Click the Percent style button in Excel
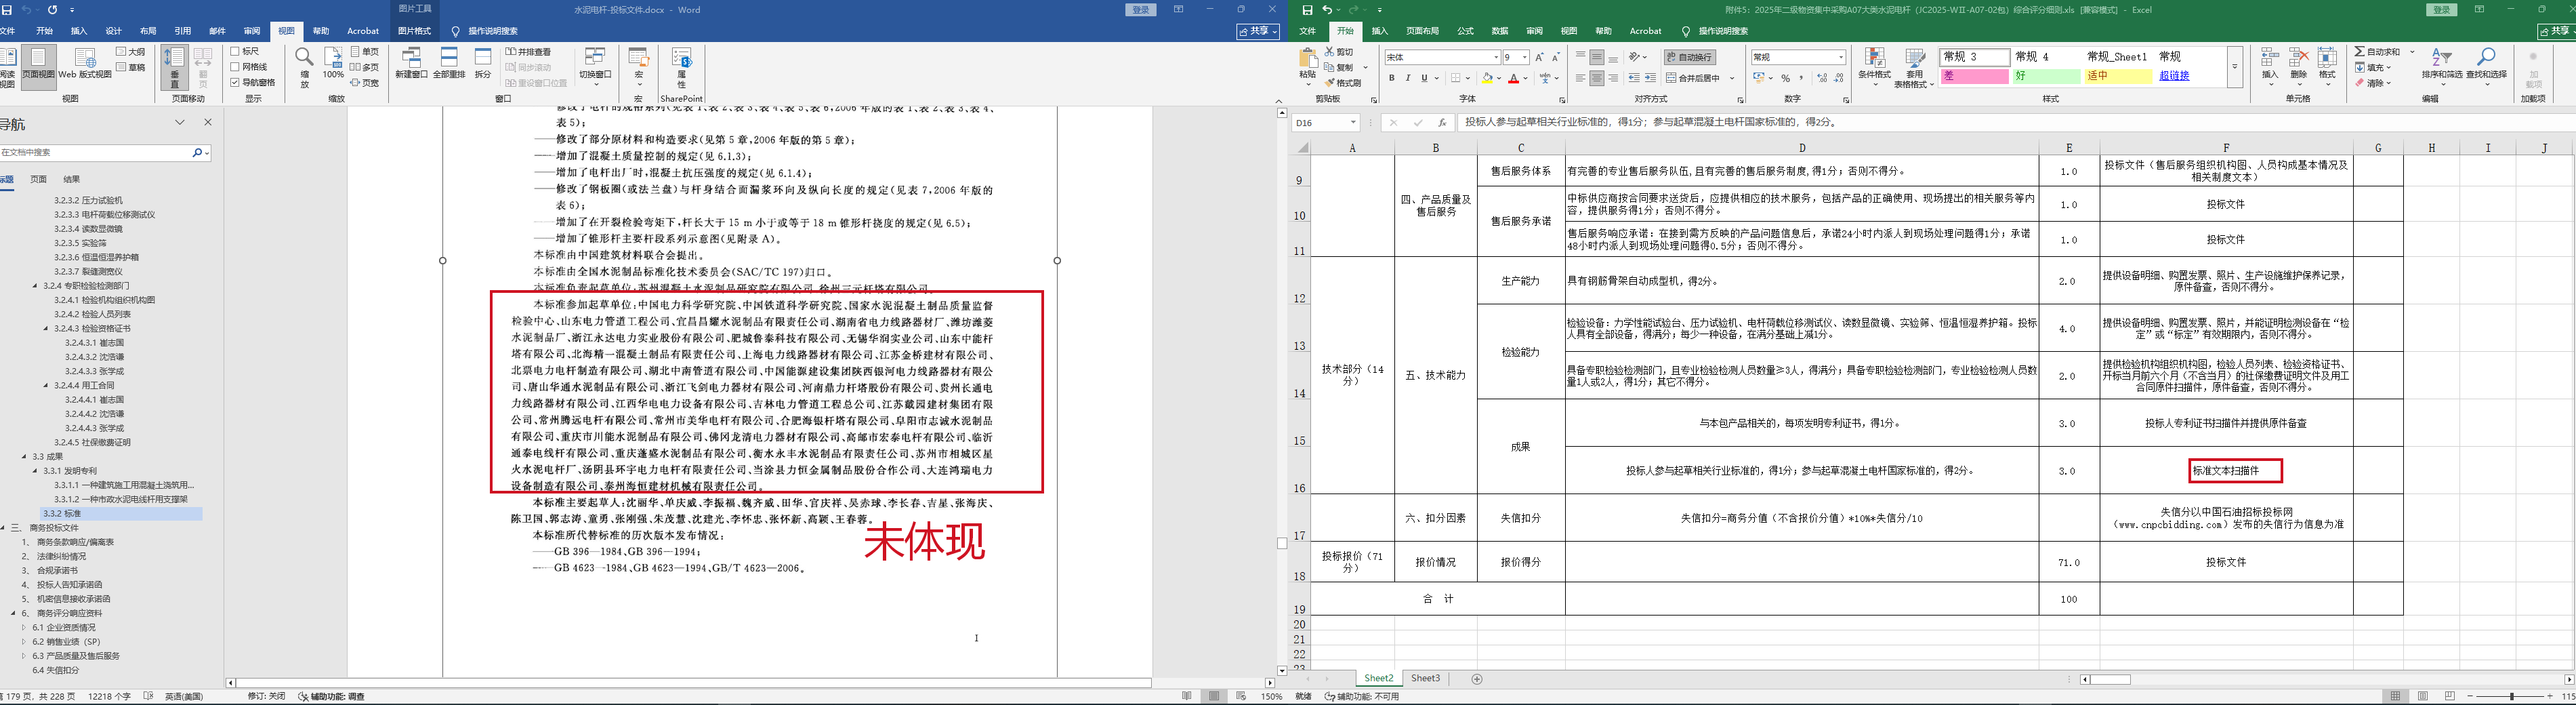This screenshot has width=2576, height=705. pos(1786,78)
